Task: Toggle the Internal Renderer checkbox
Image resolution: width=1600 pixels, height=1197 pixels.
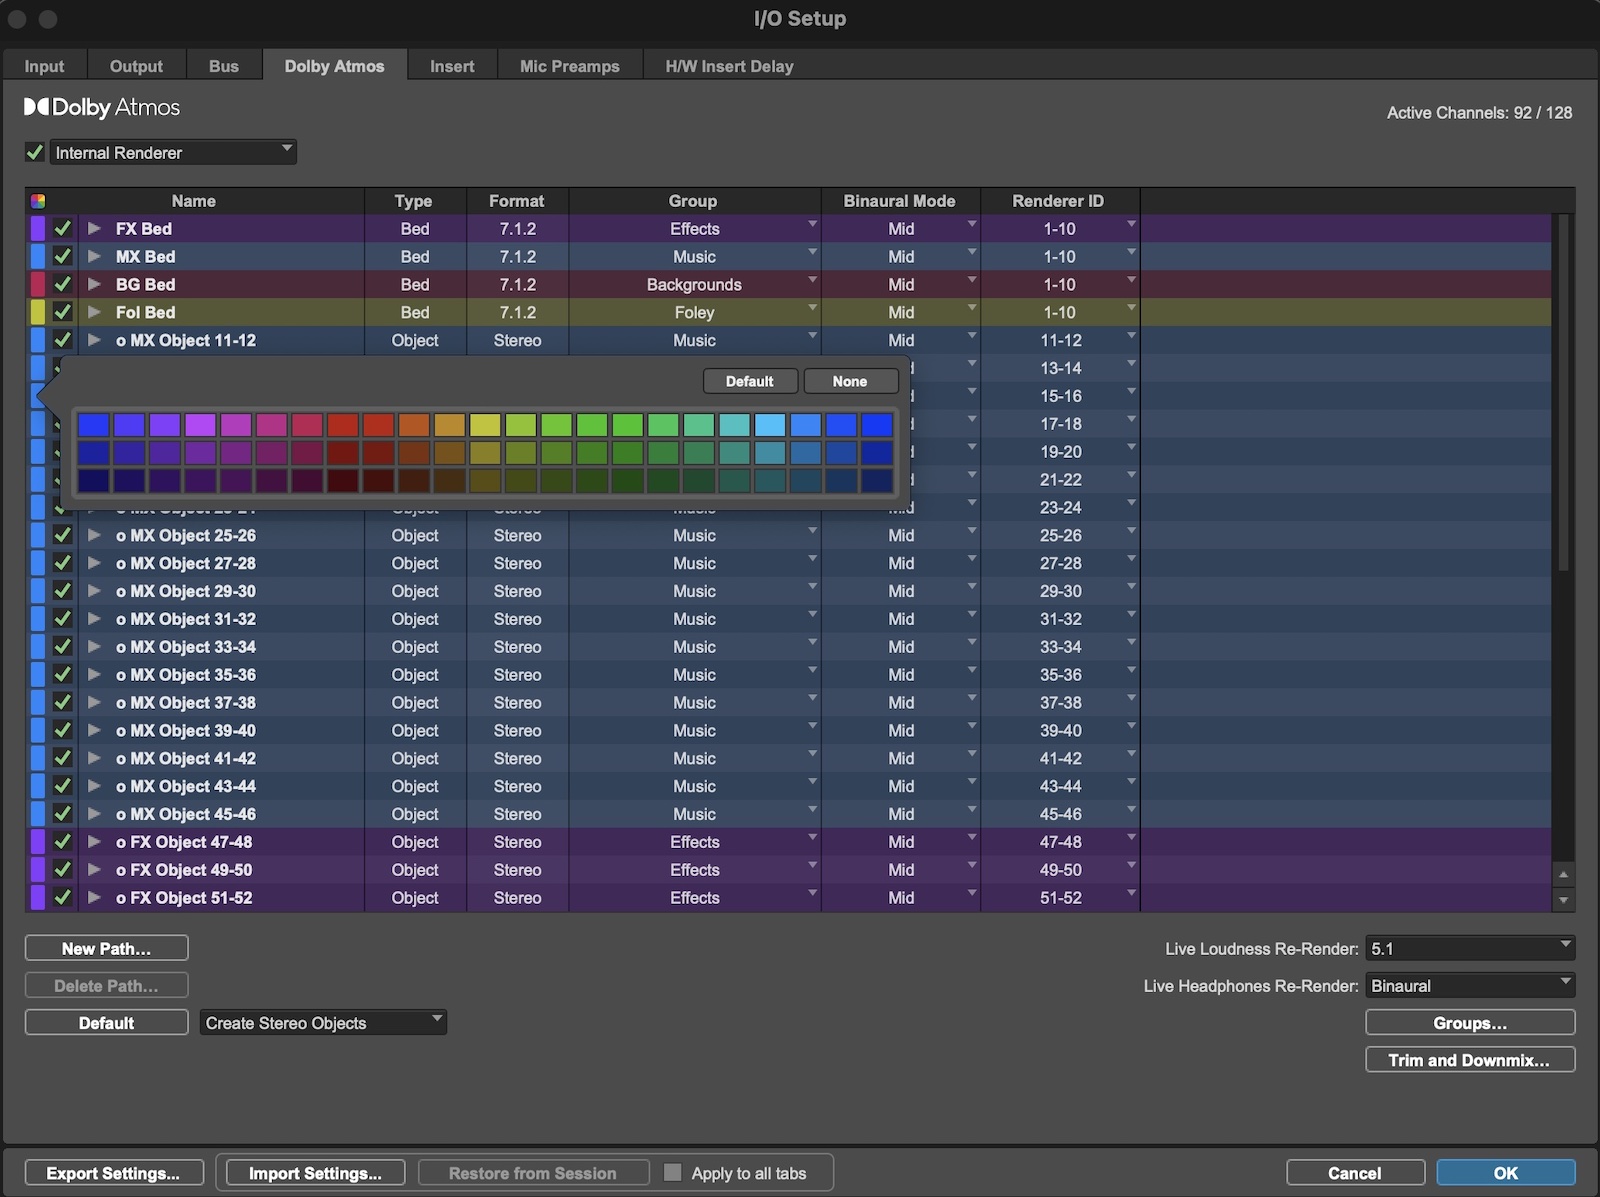Action: point(34,152)
